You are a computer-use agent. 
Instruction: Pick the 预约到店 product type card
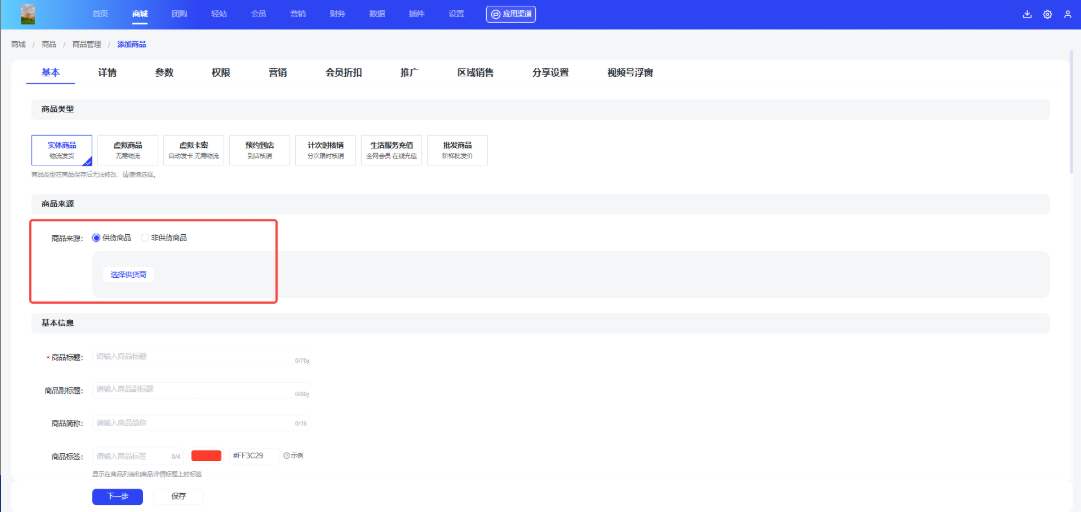[x=259, y=150]
